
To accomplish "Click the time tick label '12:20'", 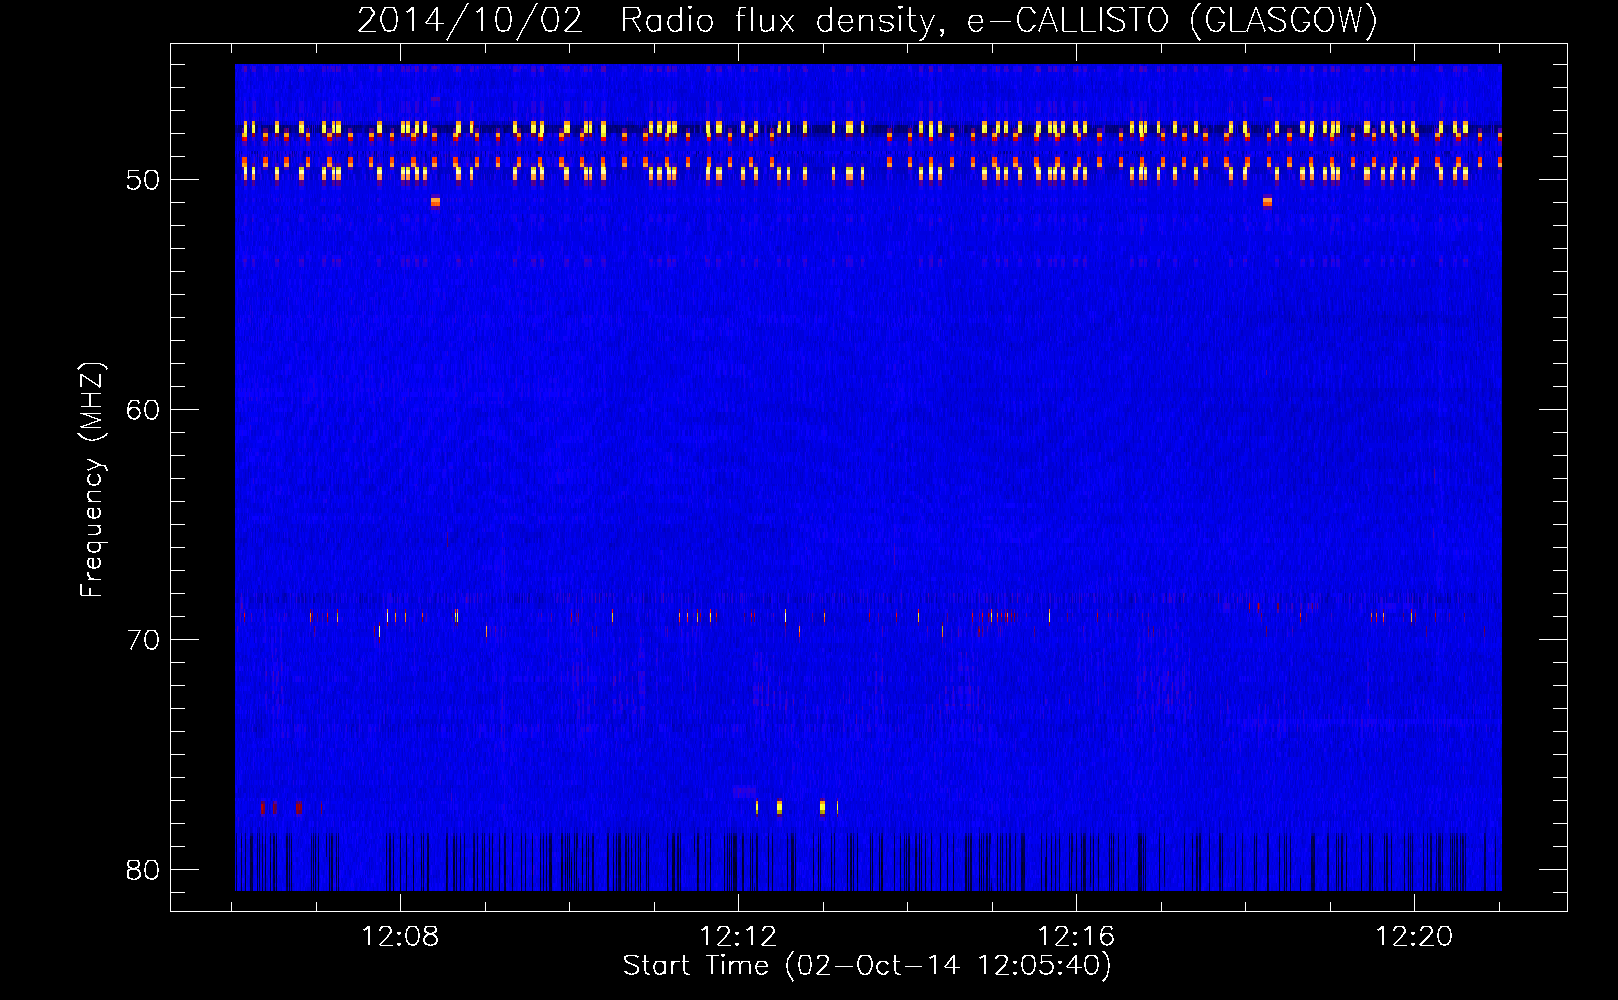I will 1414,937.
